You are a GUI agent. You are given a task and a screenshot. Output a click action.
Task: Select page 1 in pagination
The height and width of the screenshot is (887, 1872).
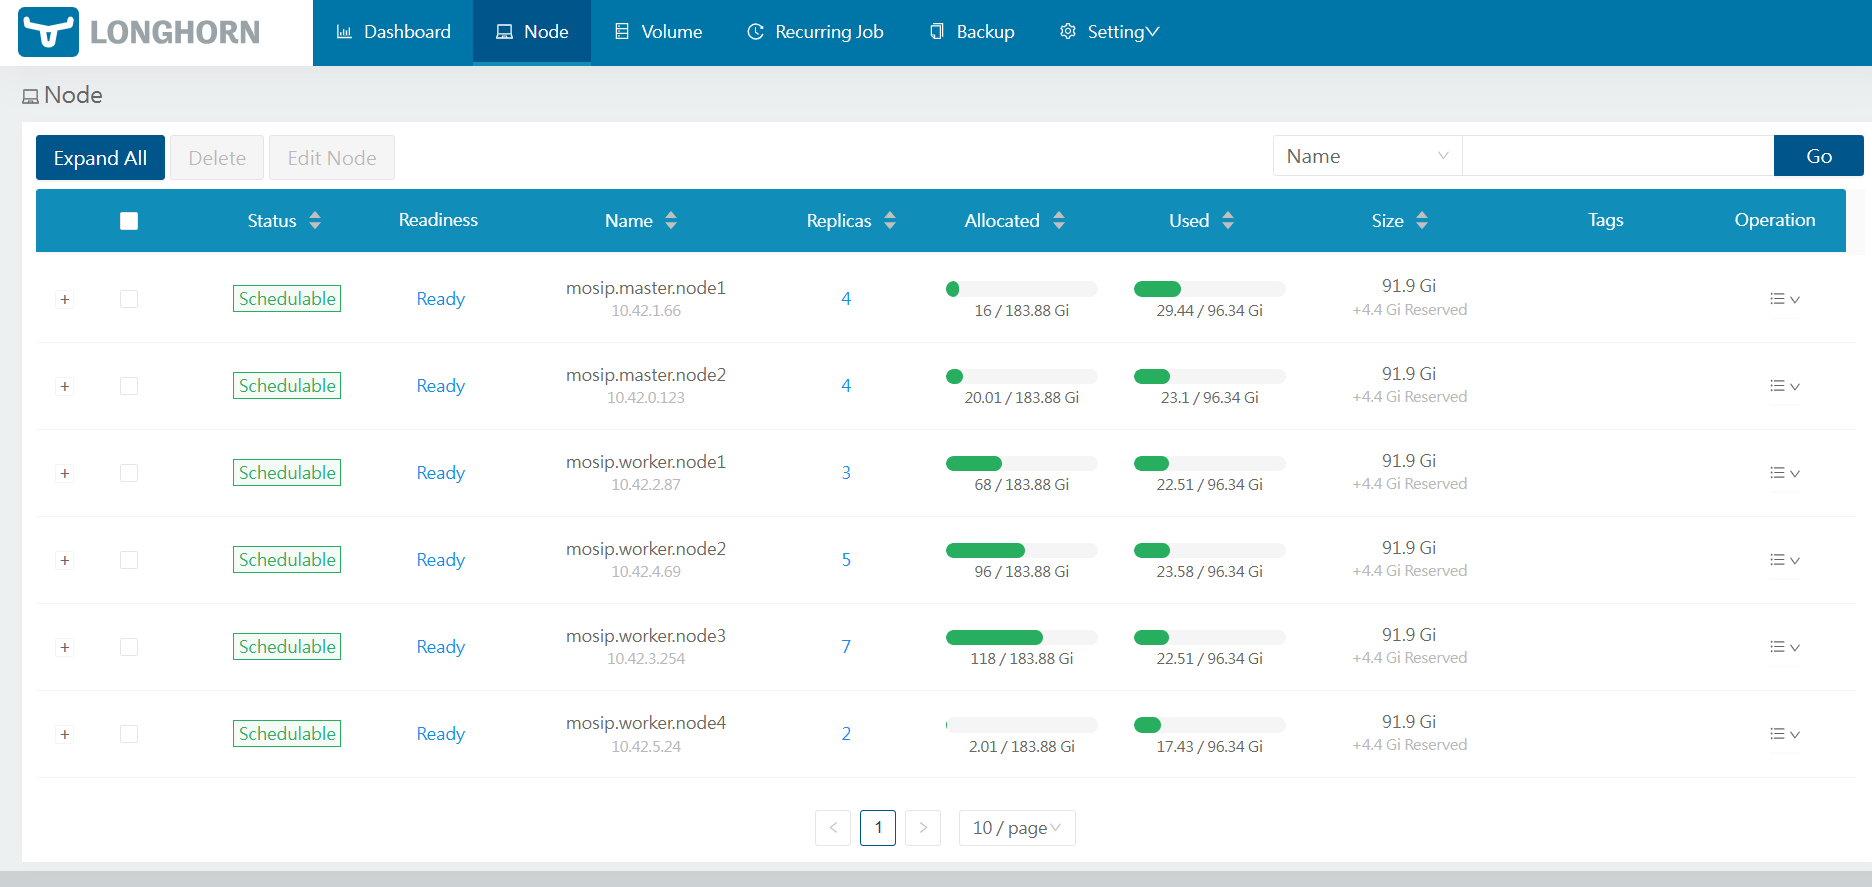(x=878, y=828)
